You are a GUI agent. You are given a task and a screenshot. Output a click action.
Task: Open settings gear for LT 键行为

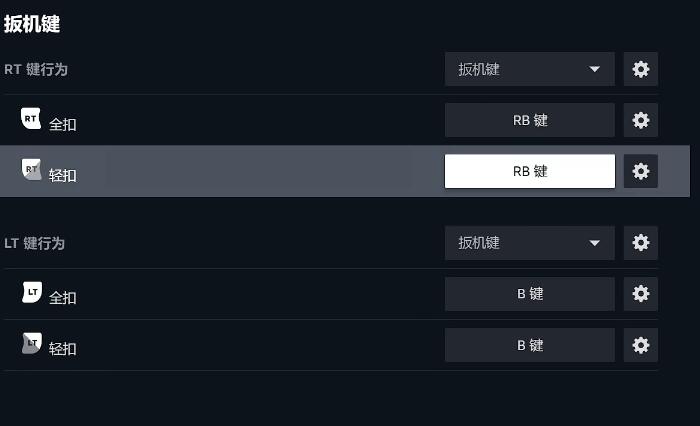point(641,242)
